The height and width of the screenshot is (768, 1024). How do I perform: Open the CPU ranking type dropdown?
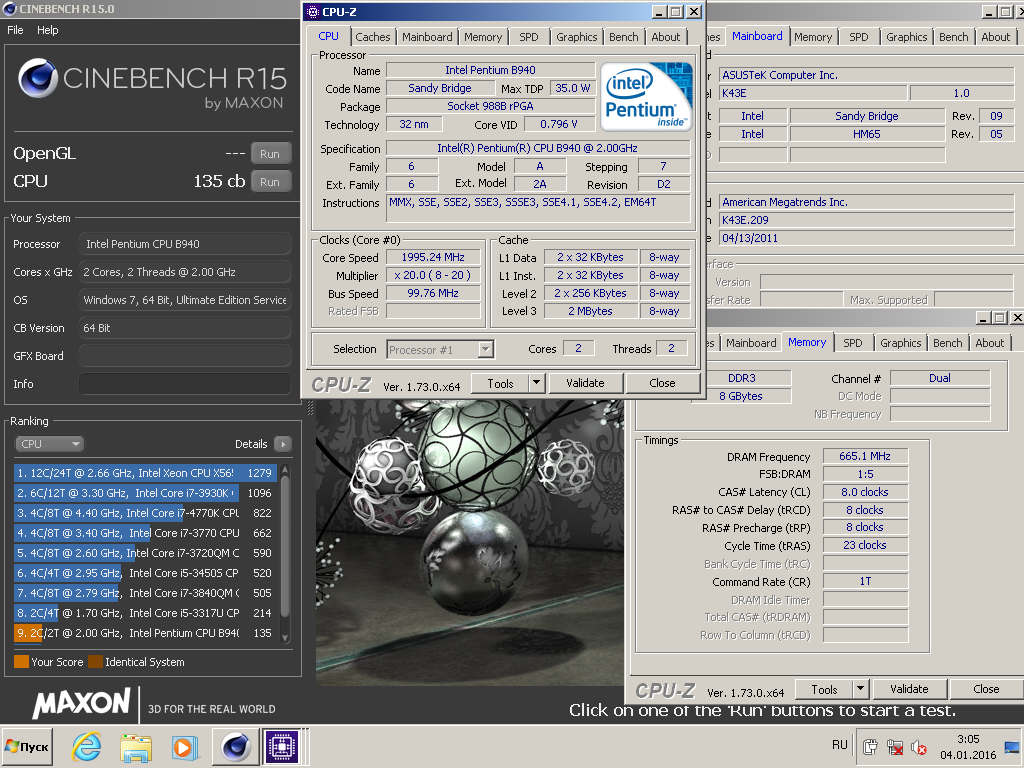(49, 444)
